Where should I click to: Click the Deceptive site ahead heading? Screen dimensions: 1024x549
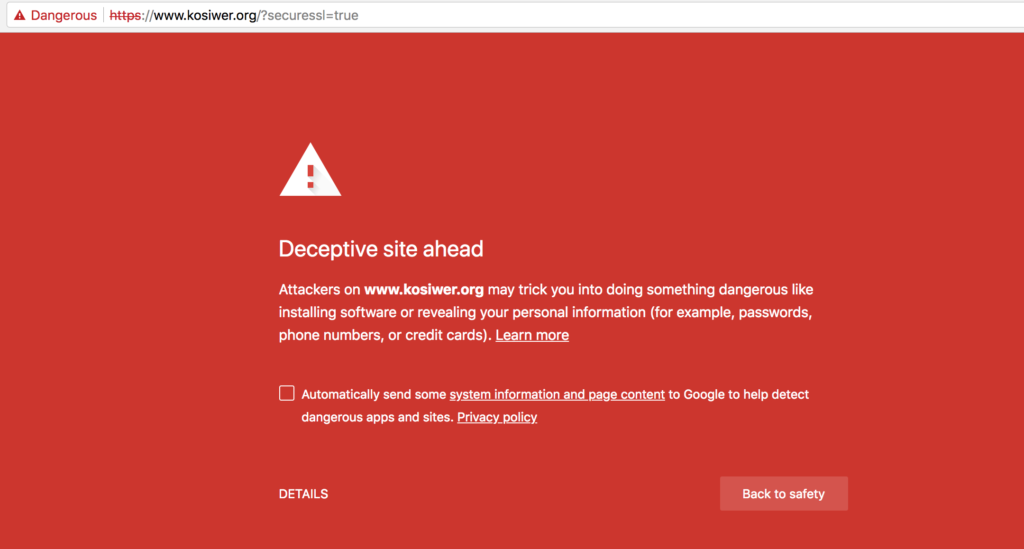(381, 249)
